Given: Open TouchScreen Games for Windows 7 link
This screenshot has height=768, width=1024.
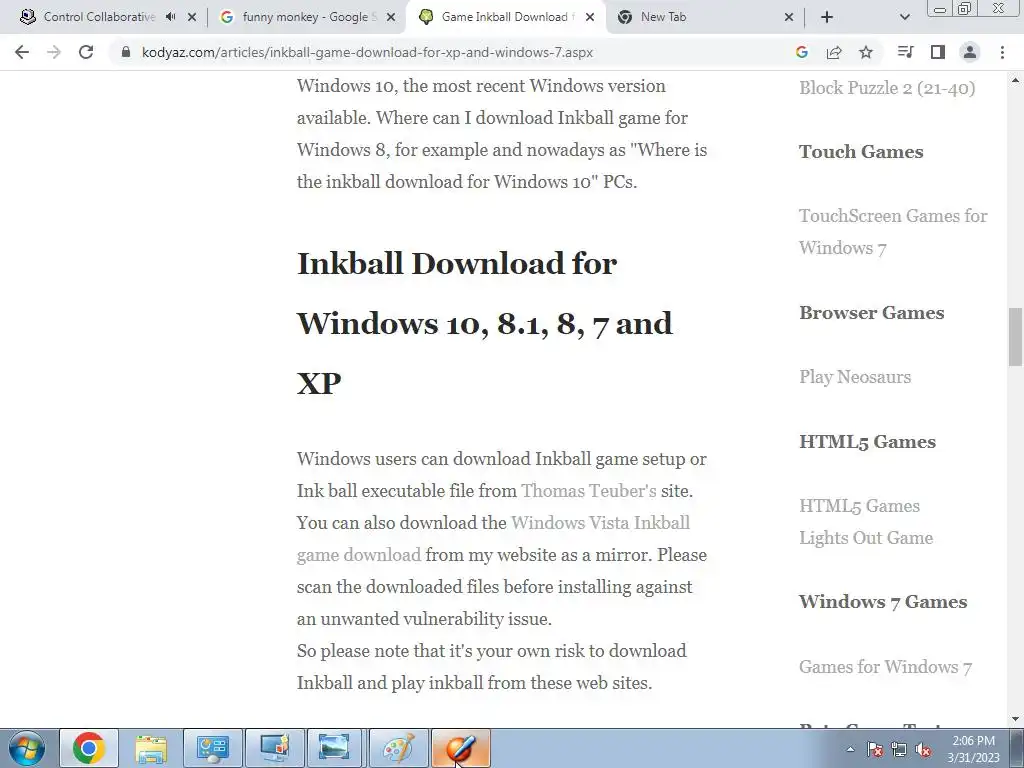Looking at the screenshot, I should (893, 232).
